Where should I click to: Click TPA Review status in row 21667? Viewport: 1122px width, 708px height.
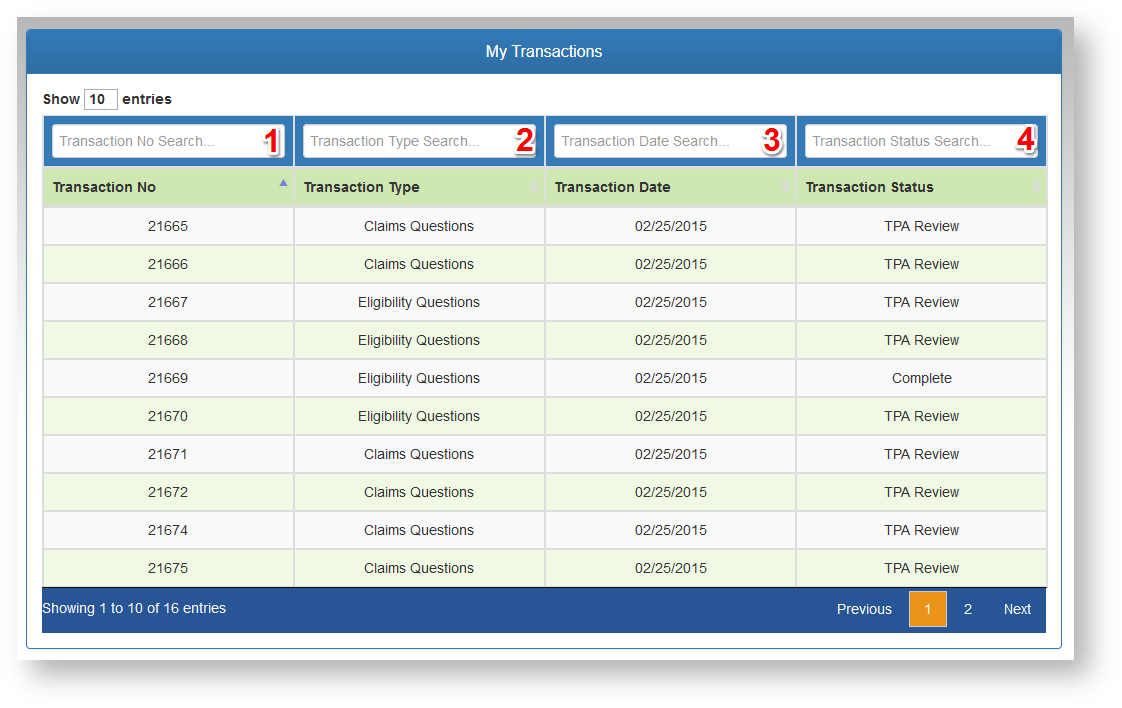tap(922, 302)
